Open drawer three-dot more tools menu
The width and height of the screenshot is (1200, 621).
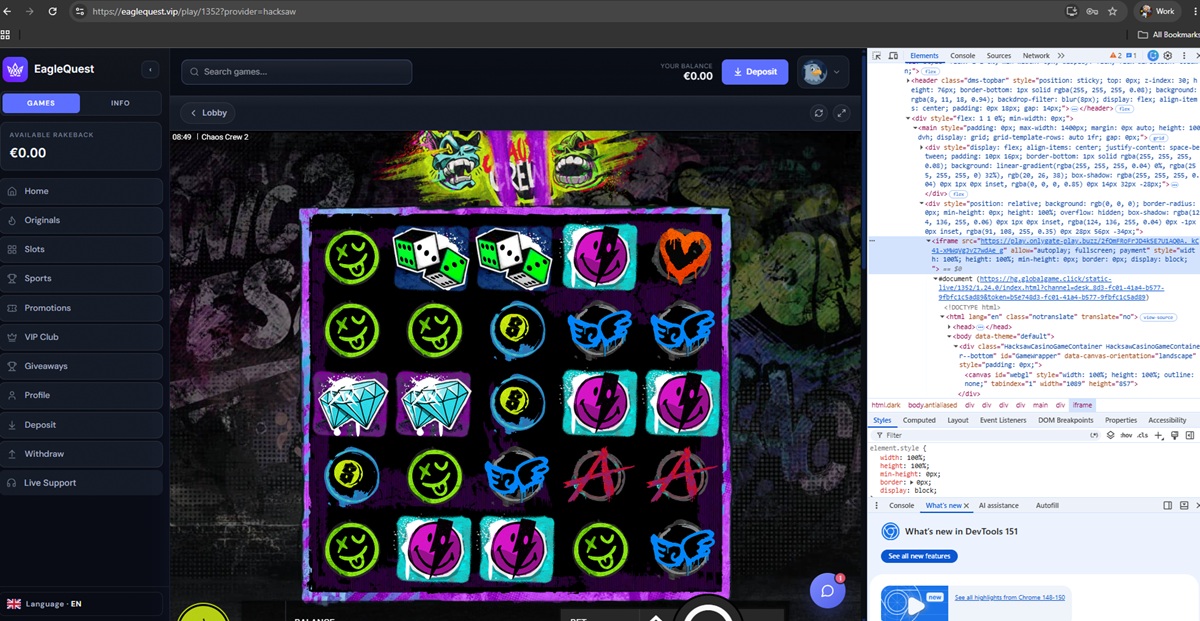877,506
